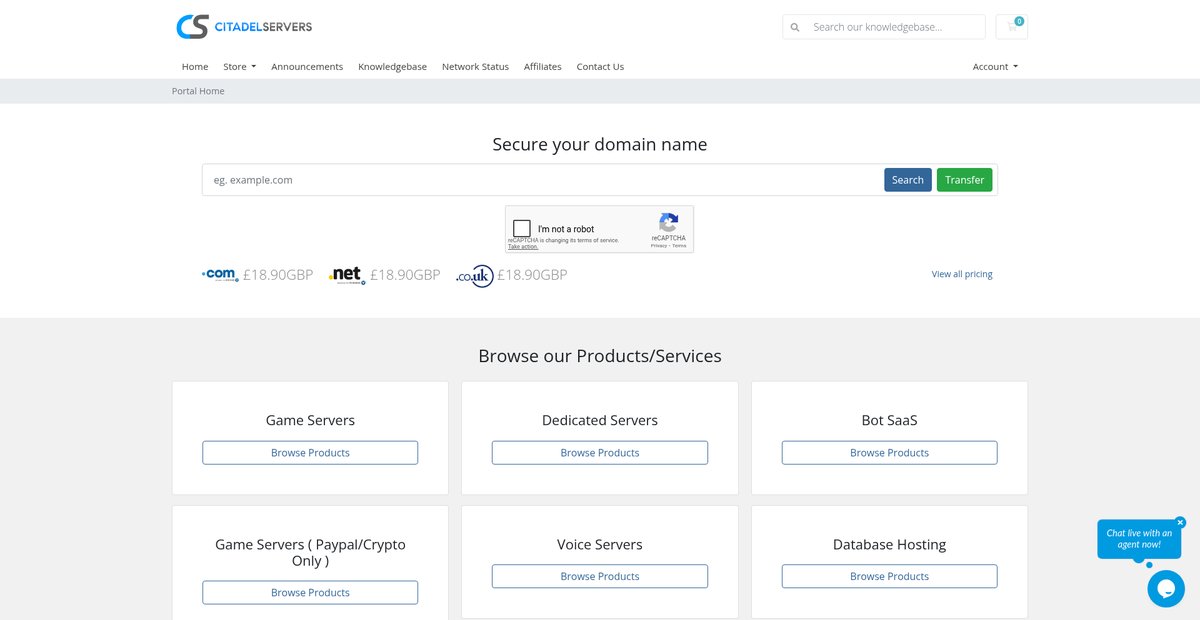Browse Products under Game Servers Paypal/Crypto Only

[310, 593]
